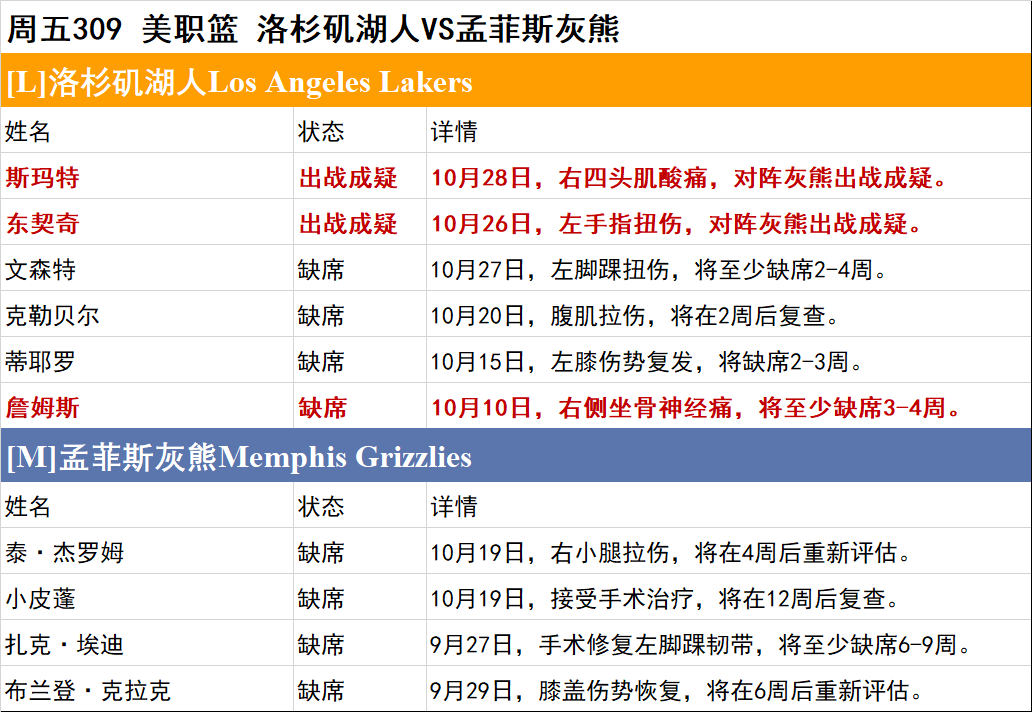The width and height of the screenshot is (1032, 712).
Task: Select the red name cell 詹姆斯
Action: click(43, 408)
